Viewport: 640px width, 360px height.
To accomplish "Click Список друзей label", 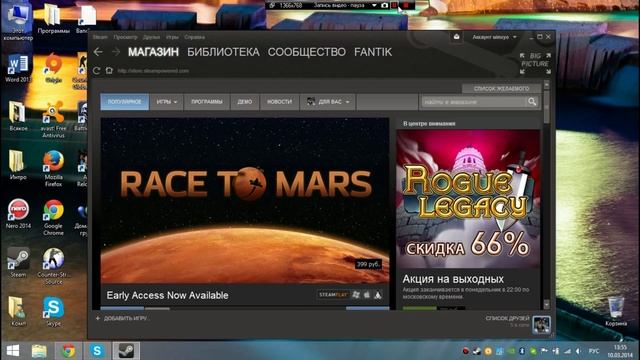I will point(507,318).
